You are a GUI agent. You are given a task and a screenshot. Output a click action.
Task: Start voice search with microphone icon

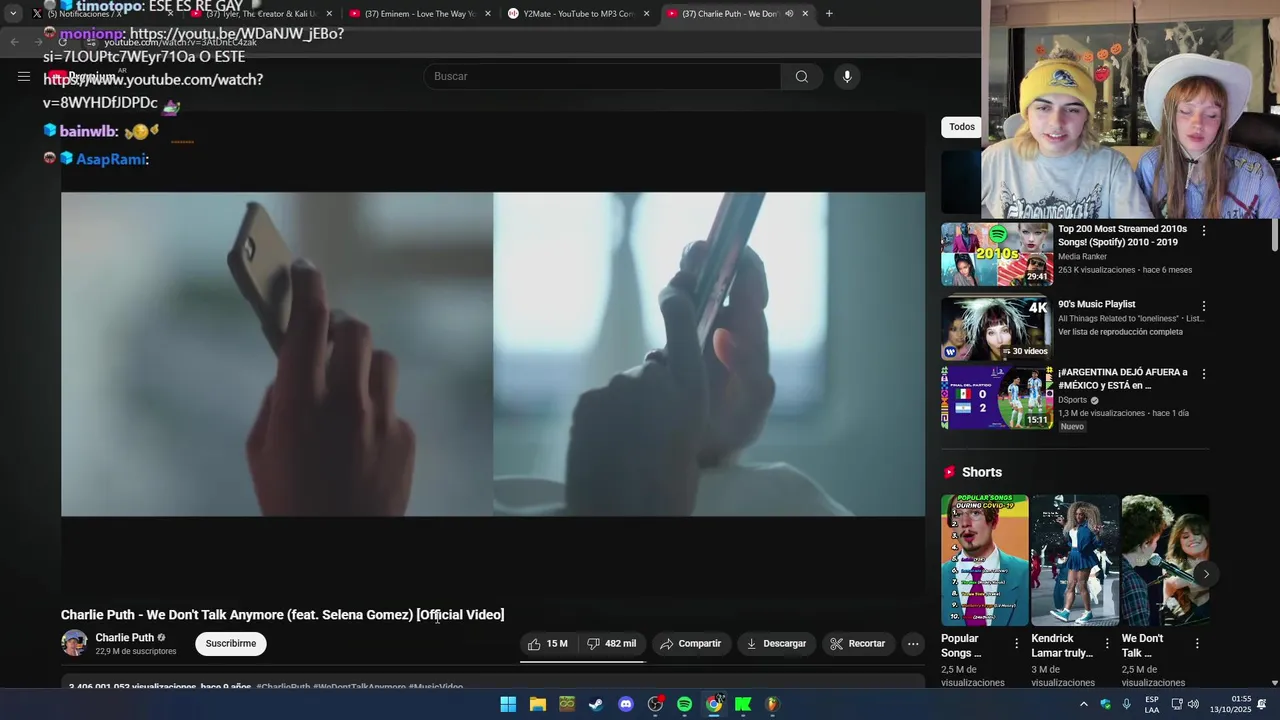click(x=847, y=77)
